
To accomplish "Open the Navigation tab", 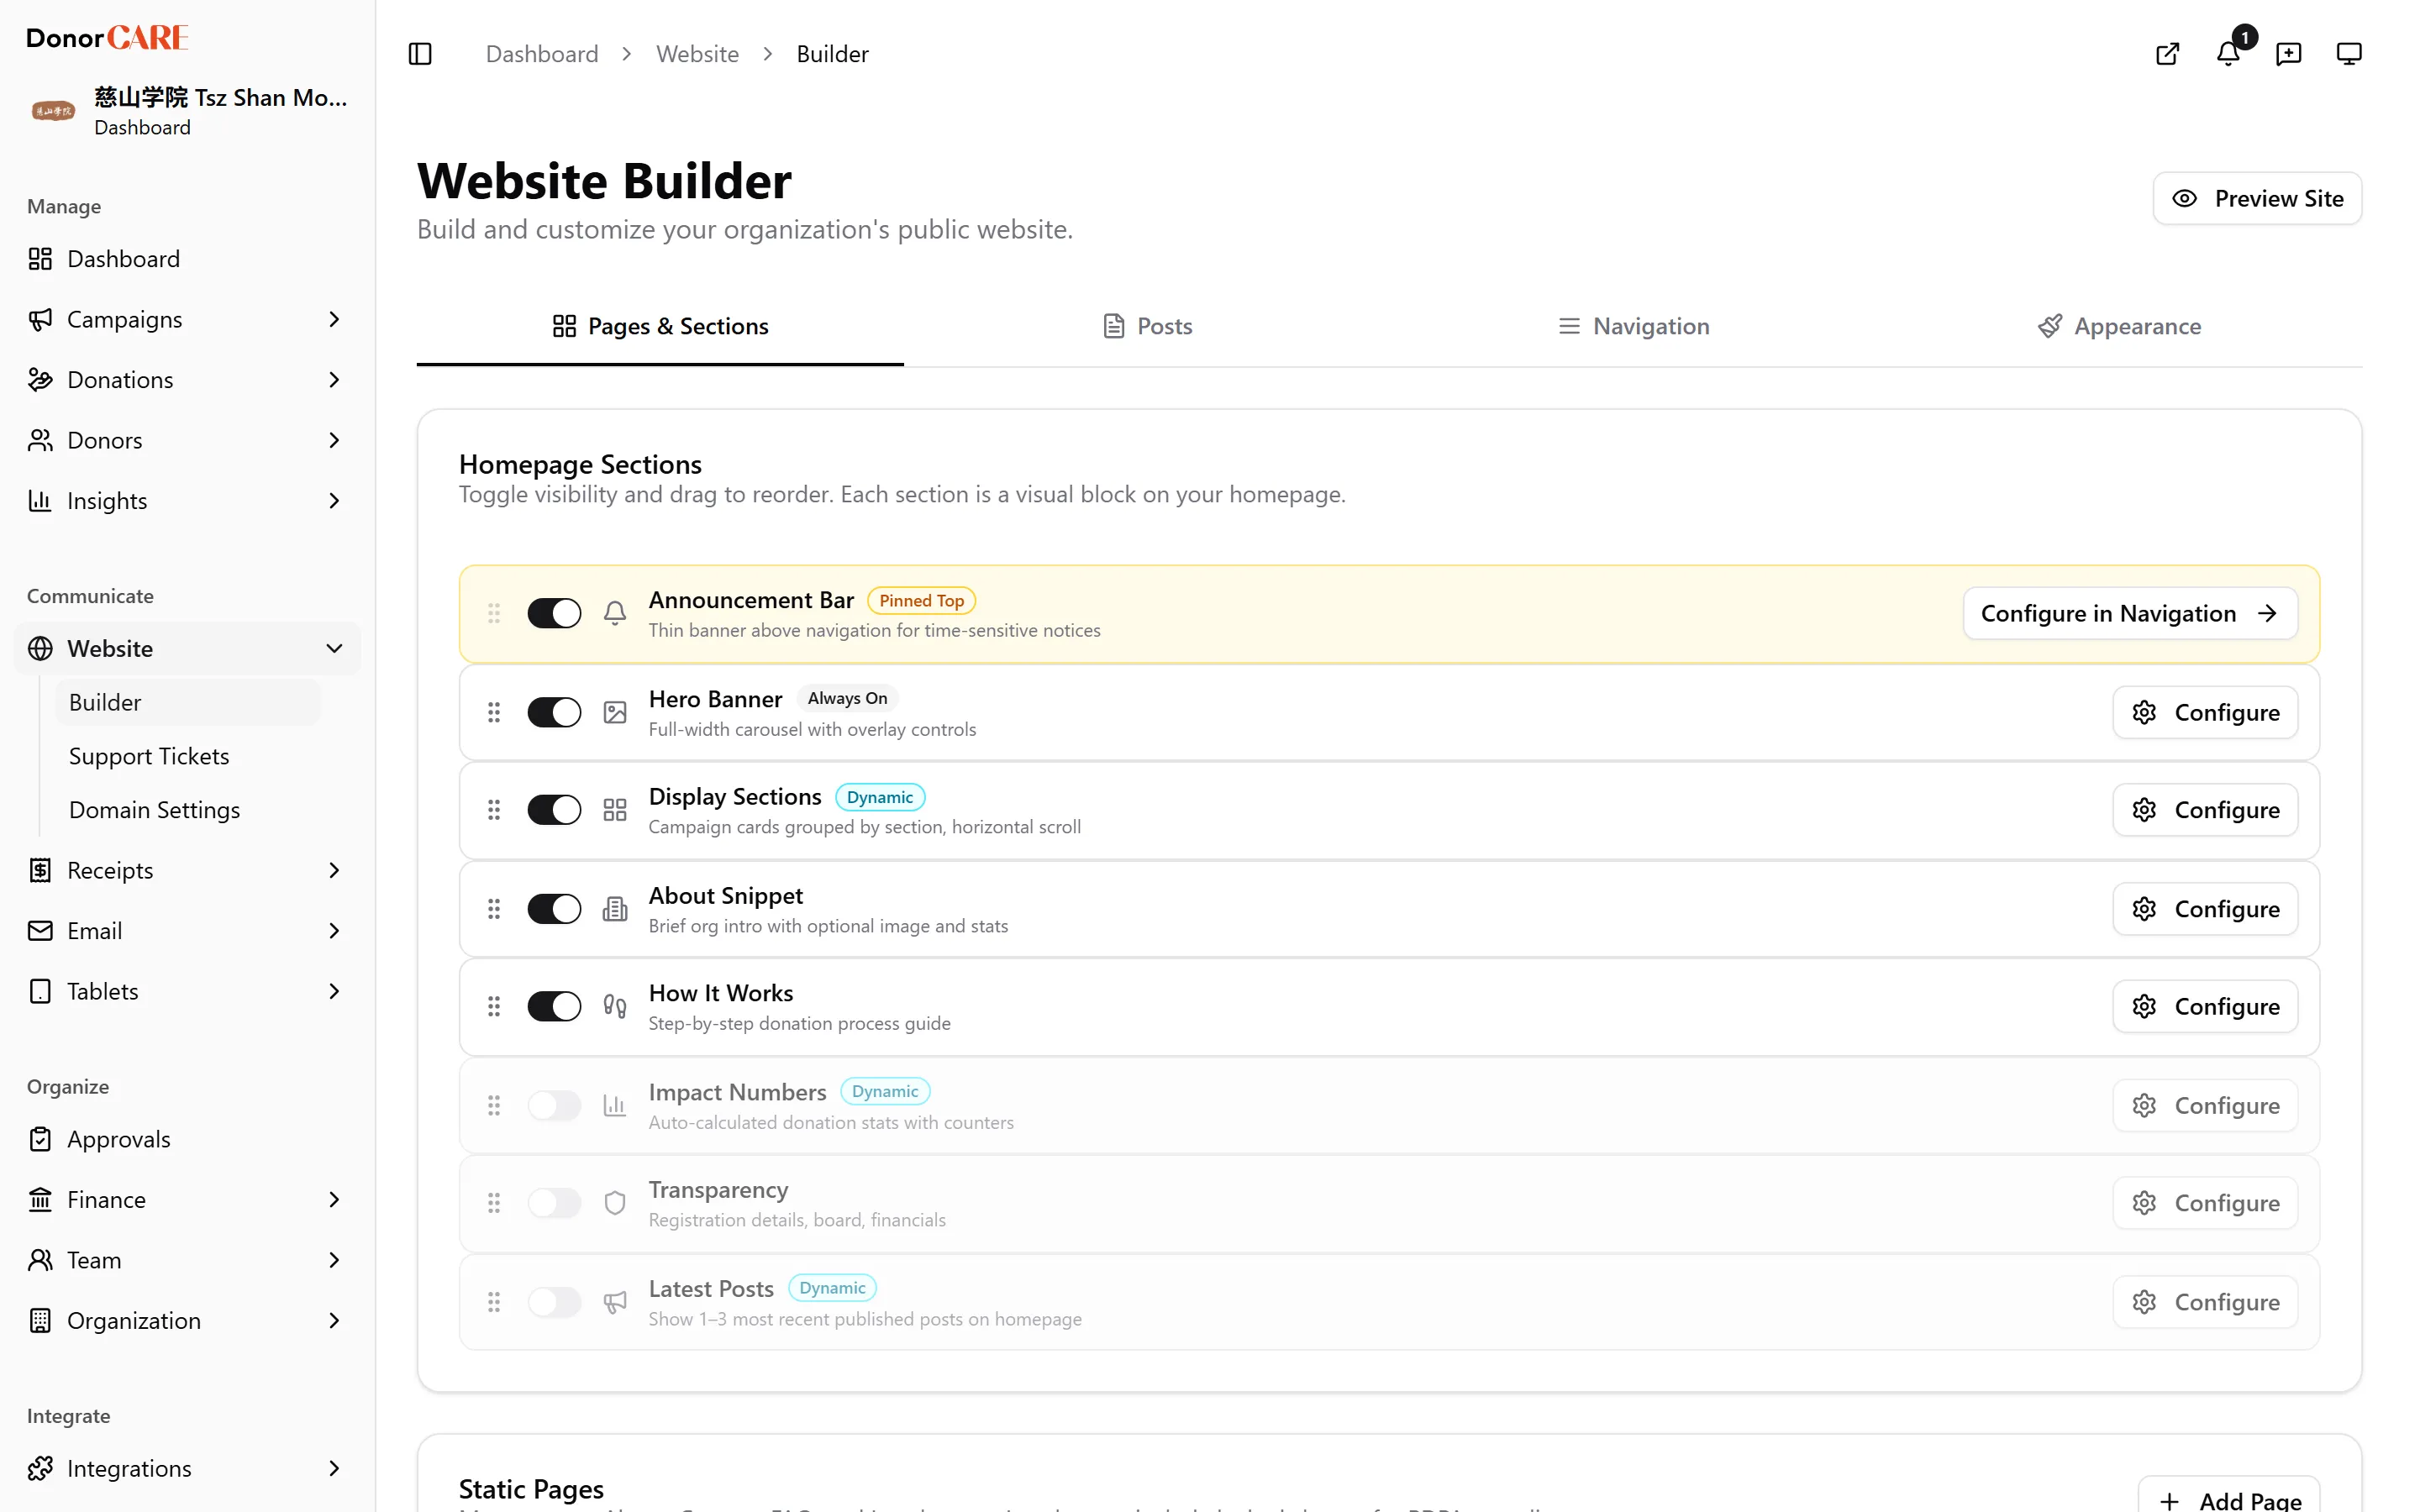I will (x=1634, y=326).
